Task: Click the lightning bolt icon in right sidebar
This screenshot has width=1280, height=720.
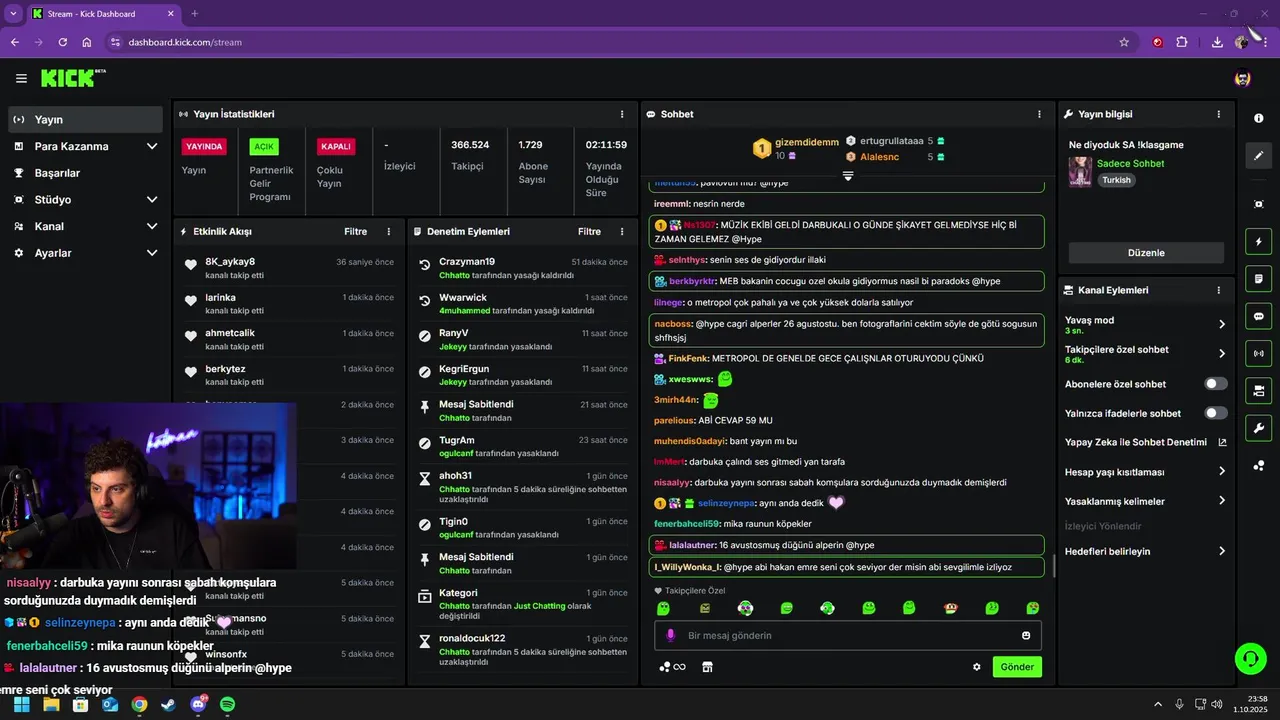Action: pyautogui.click(x=1258, y=242)
